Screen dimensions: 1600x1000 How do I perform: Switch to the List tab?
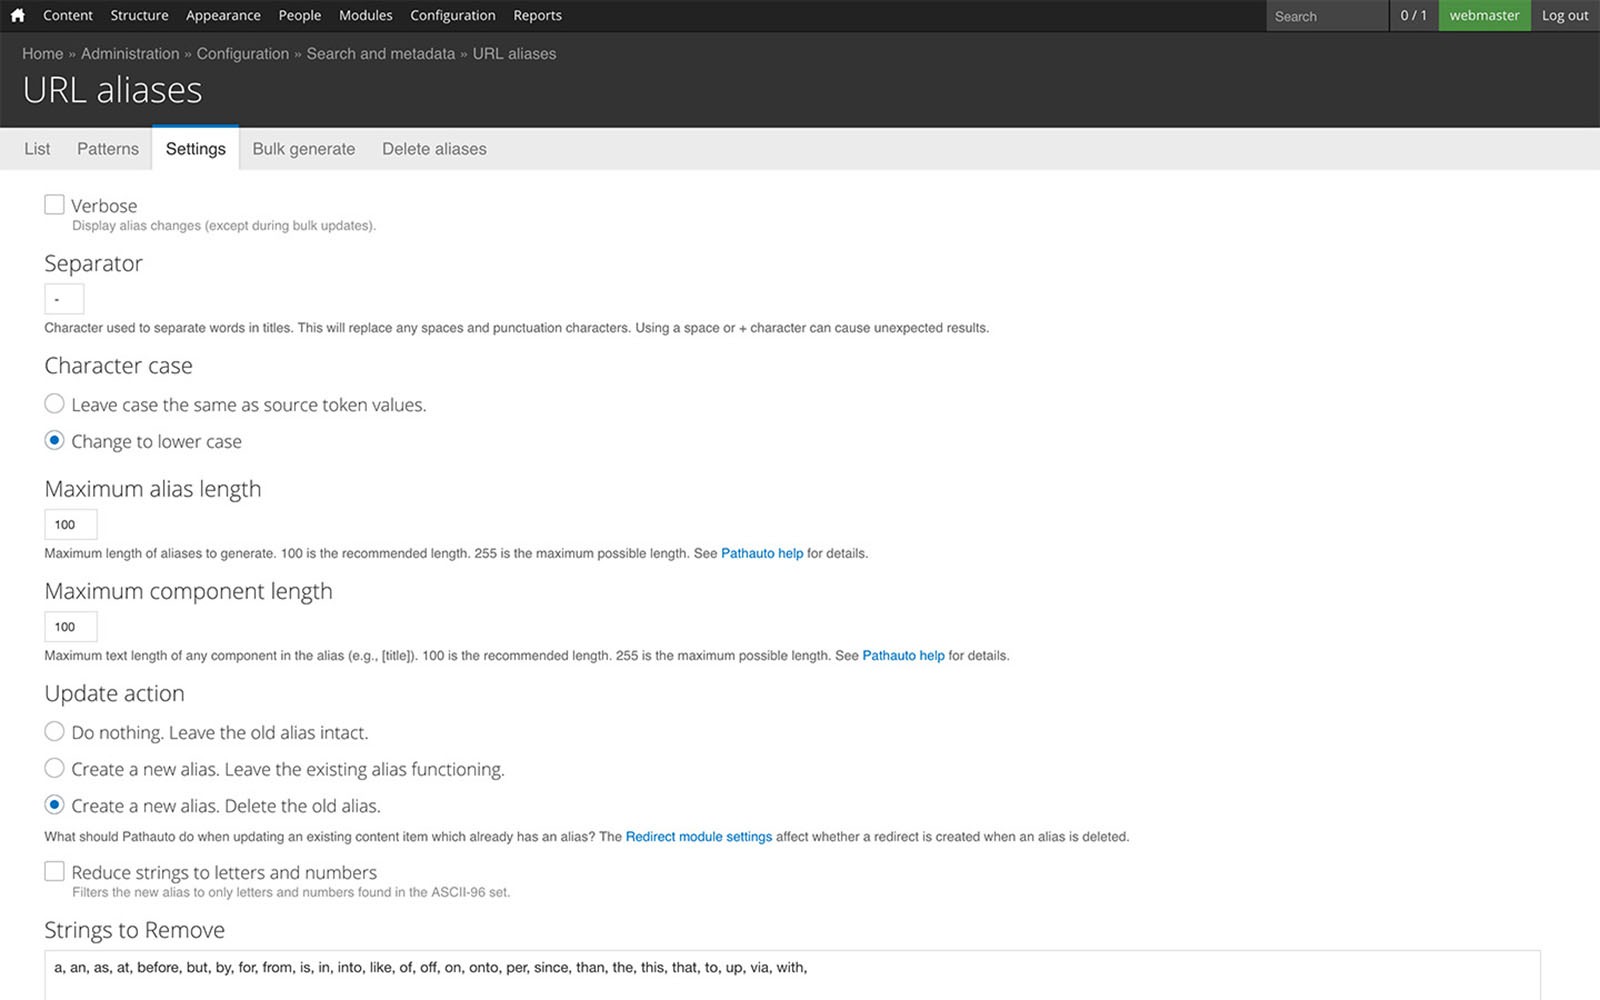point(37,149)
